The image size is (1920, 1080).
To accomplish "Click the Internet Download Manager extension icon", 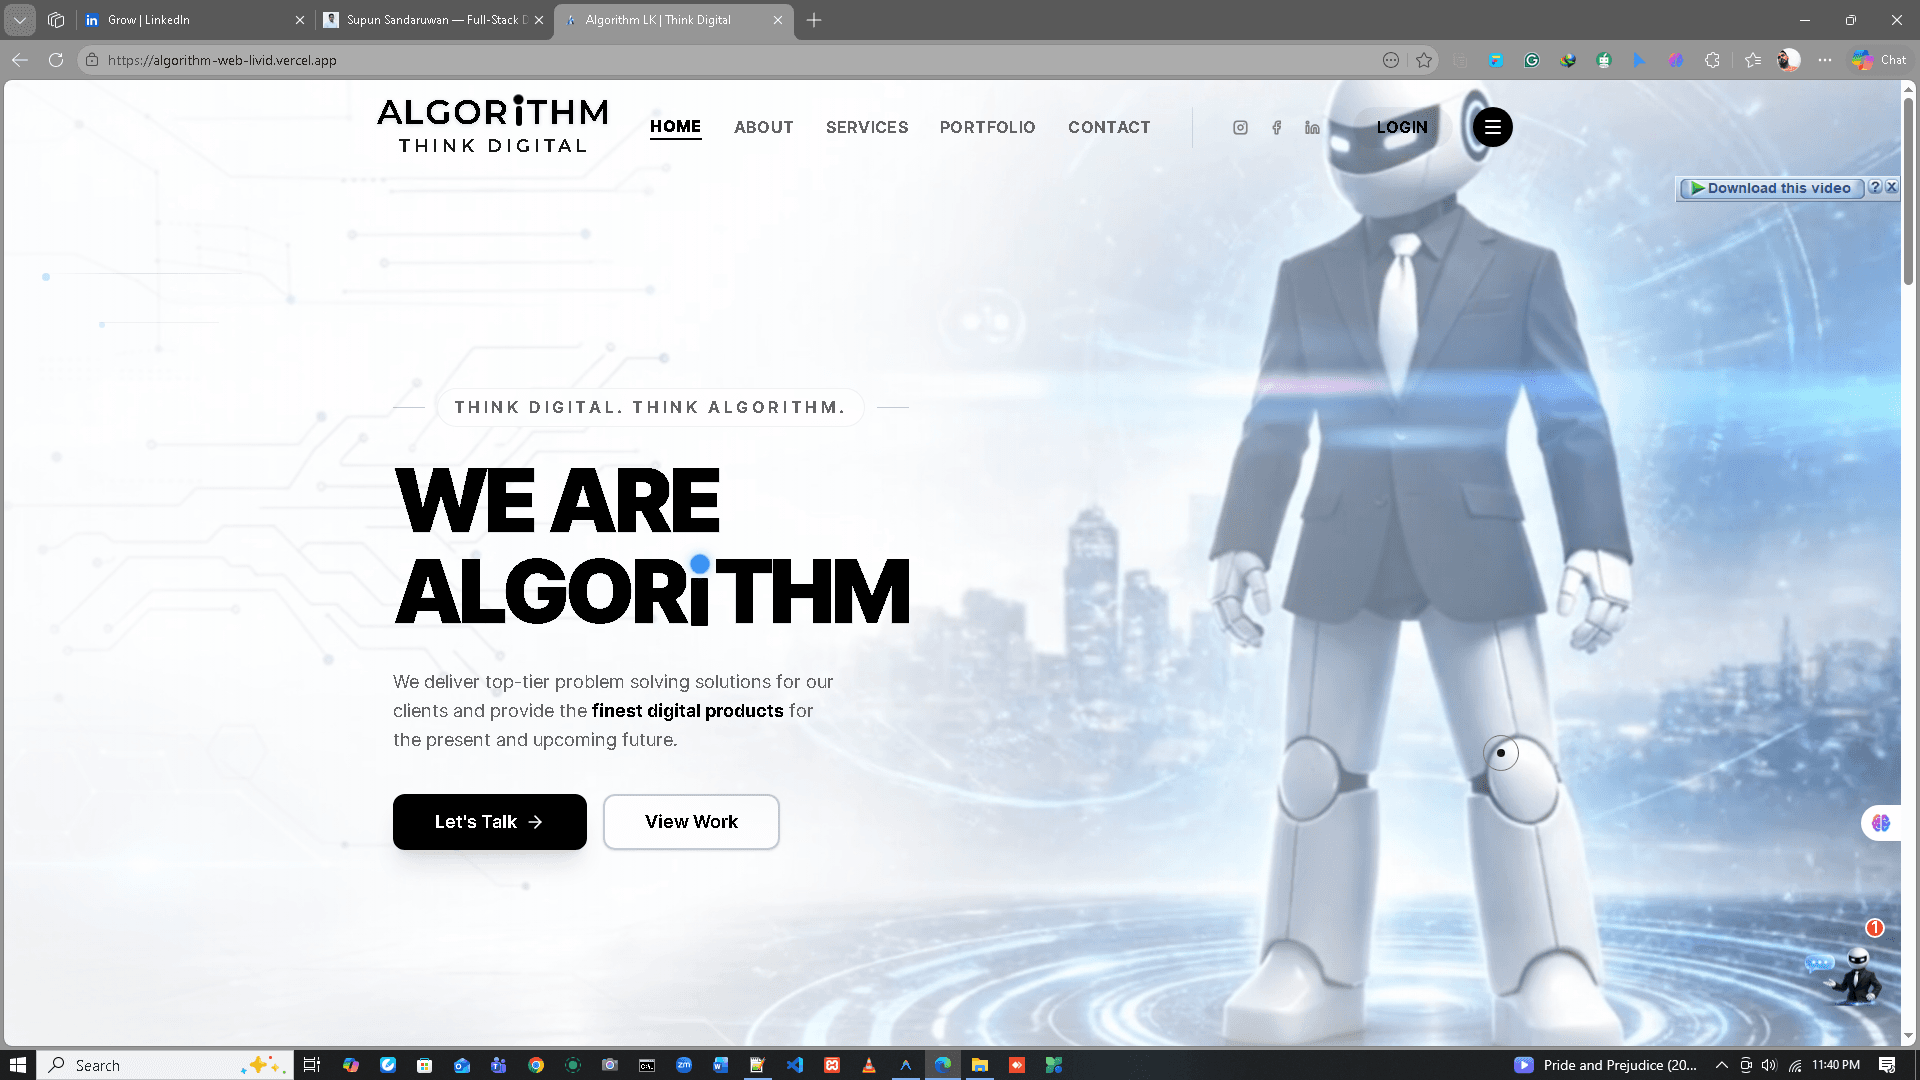I will tap(1568, 60).
